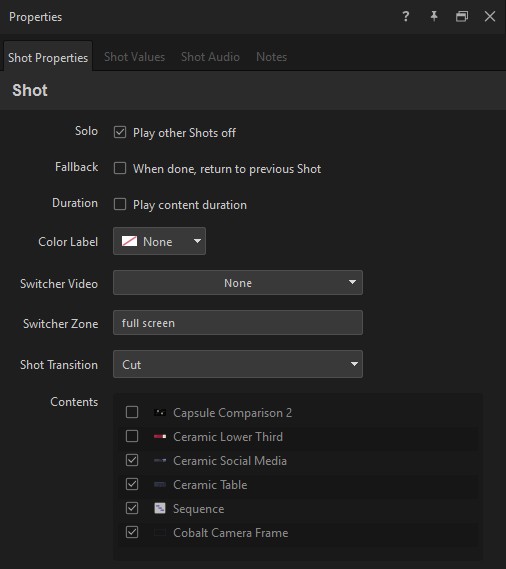Click the Cobalt Camera Frame thumbnail icon
This screenshot has height=569, width=506.
160,532
